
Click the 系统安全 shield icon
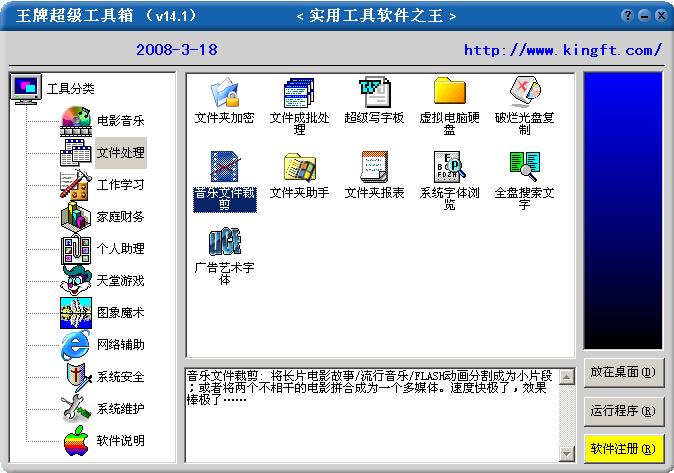point(78,377)
